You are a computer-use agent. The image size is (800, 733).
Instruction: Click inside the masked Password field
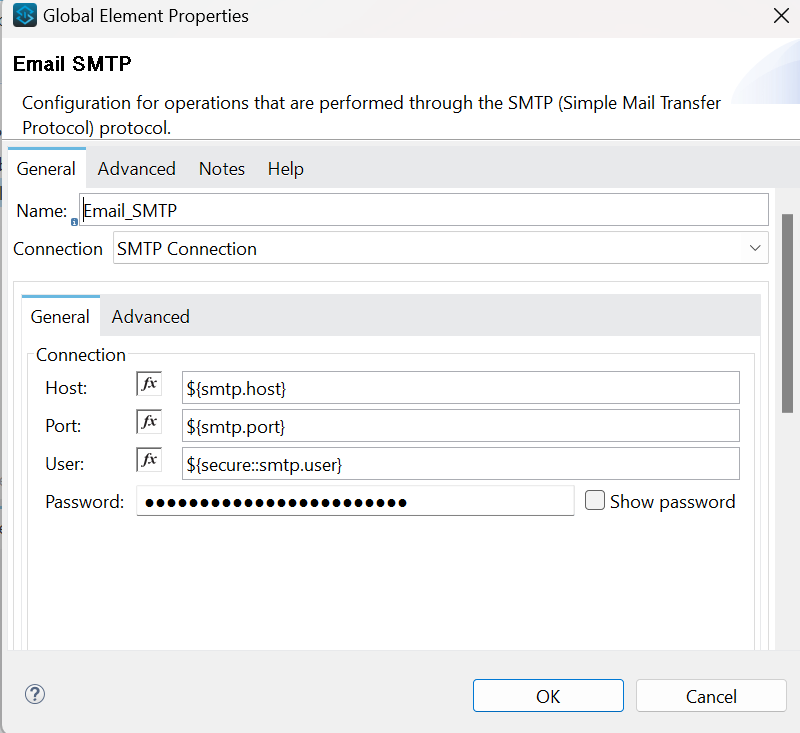pyautogui.click(x=354, y=502)
